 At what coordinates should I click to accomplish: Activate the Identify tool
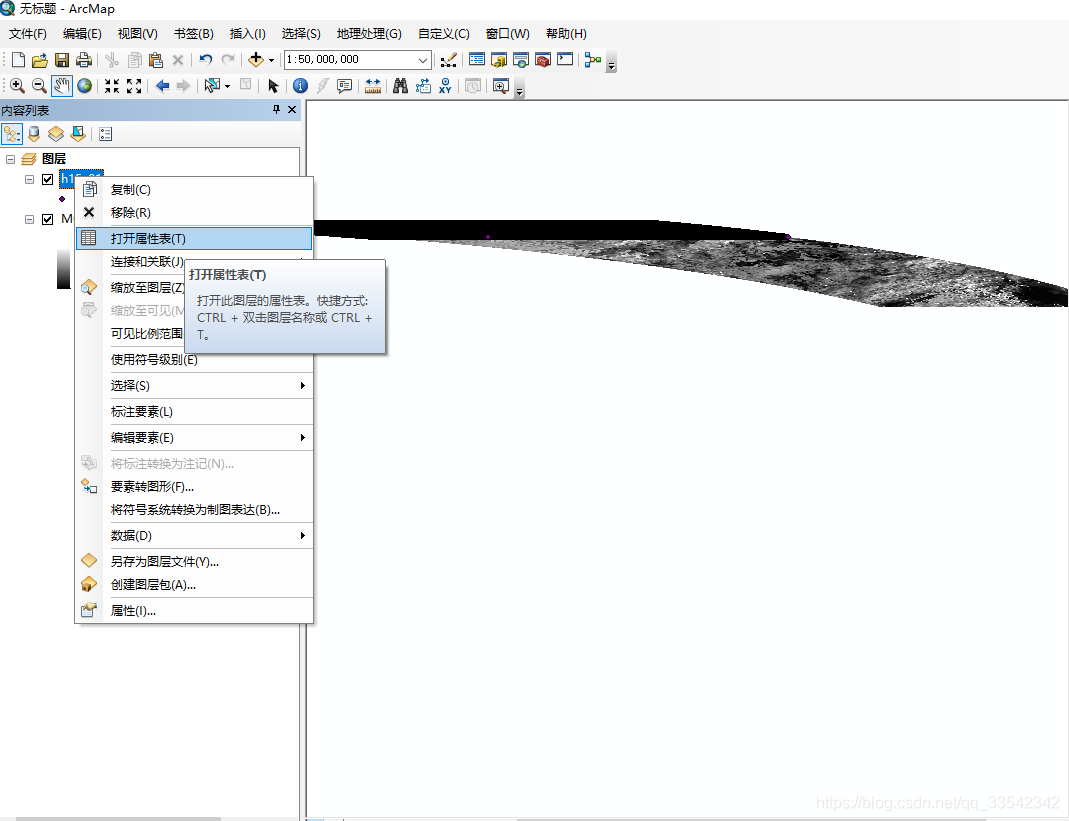pos(301,86)
